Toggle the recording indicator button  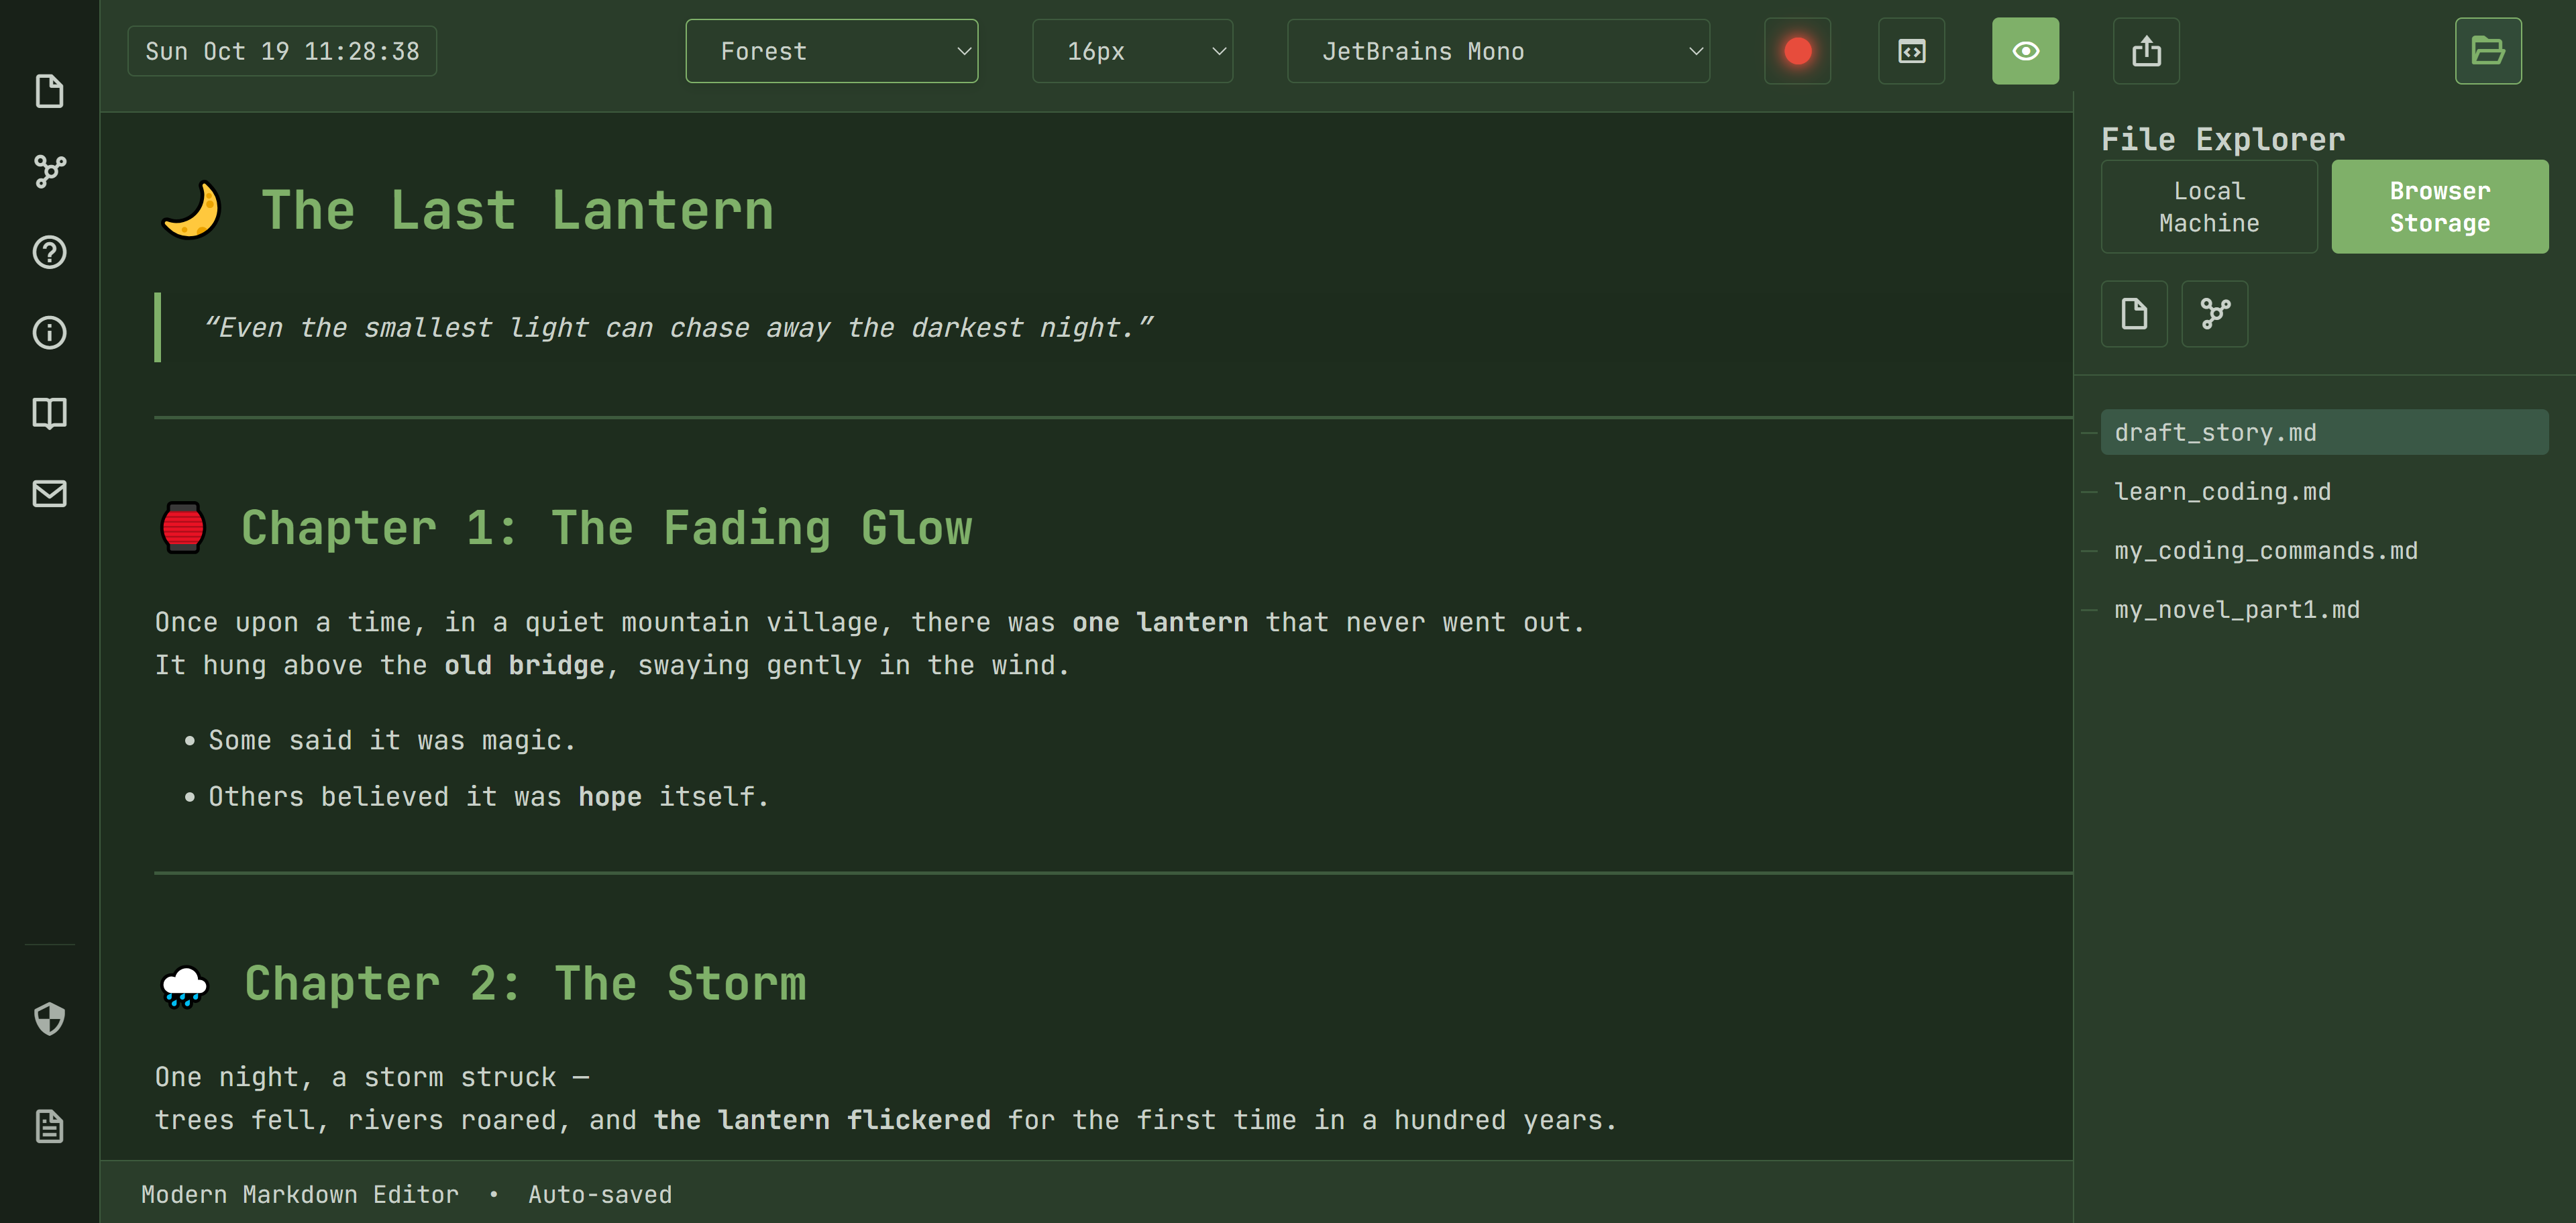coord(1797,51)
